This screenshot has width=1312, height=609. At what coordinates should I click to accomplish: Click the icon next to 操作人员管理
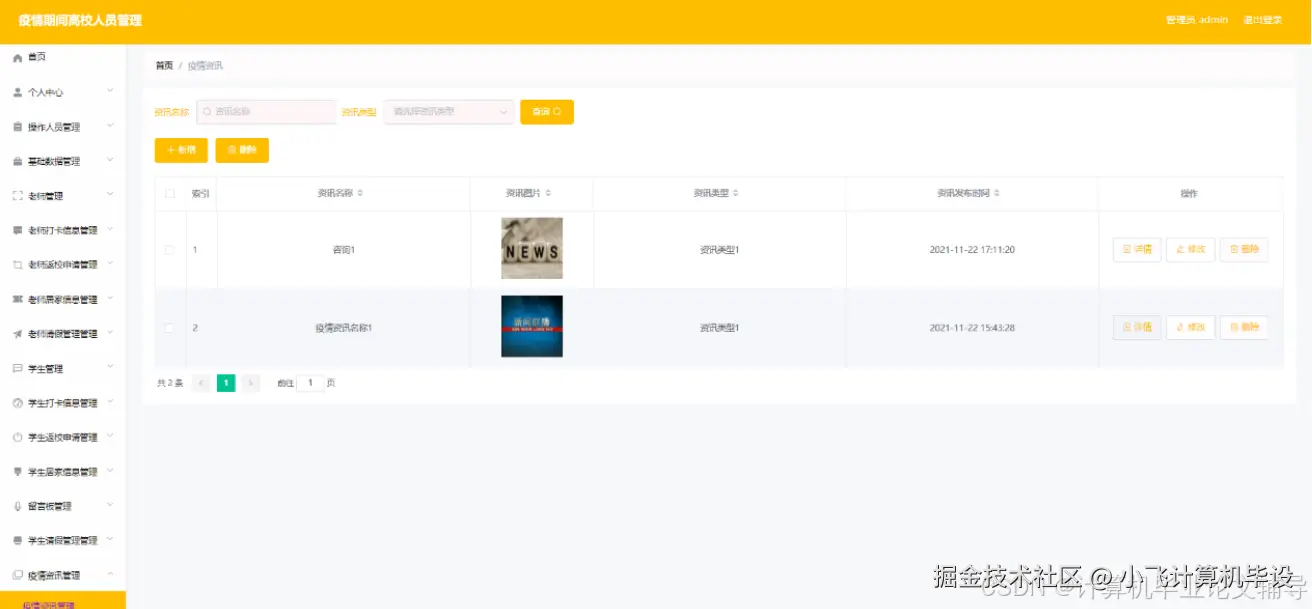coord(17,127)
